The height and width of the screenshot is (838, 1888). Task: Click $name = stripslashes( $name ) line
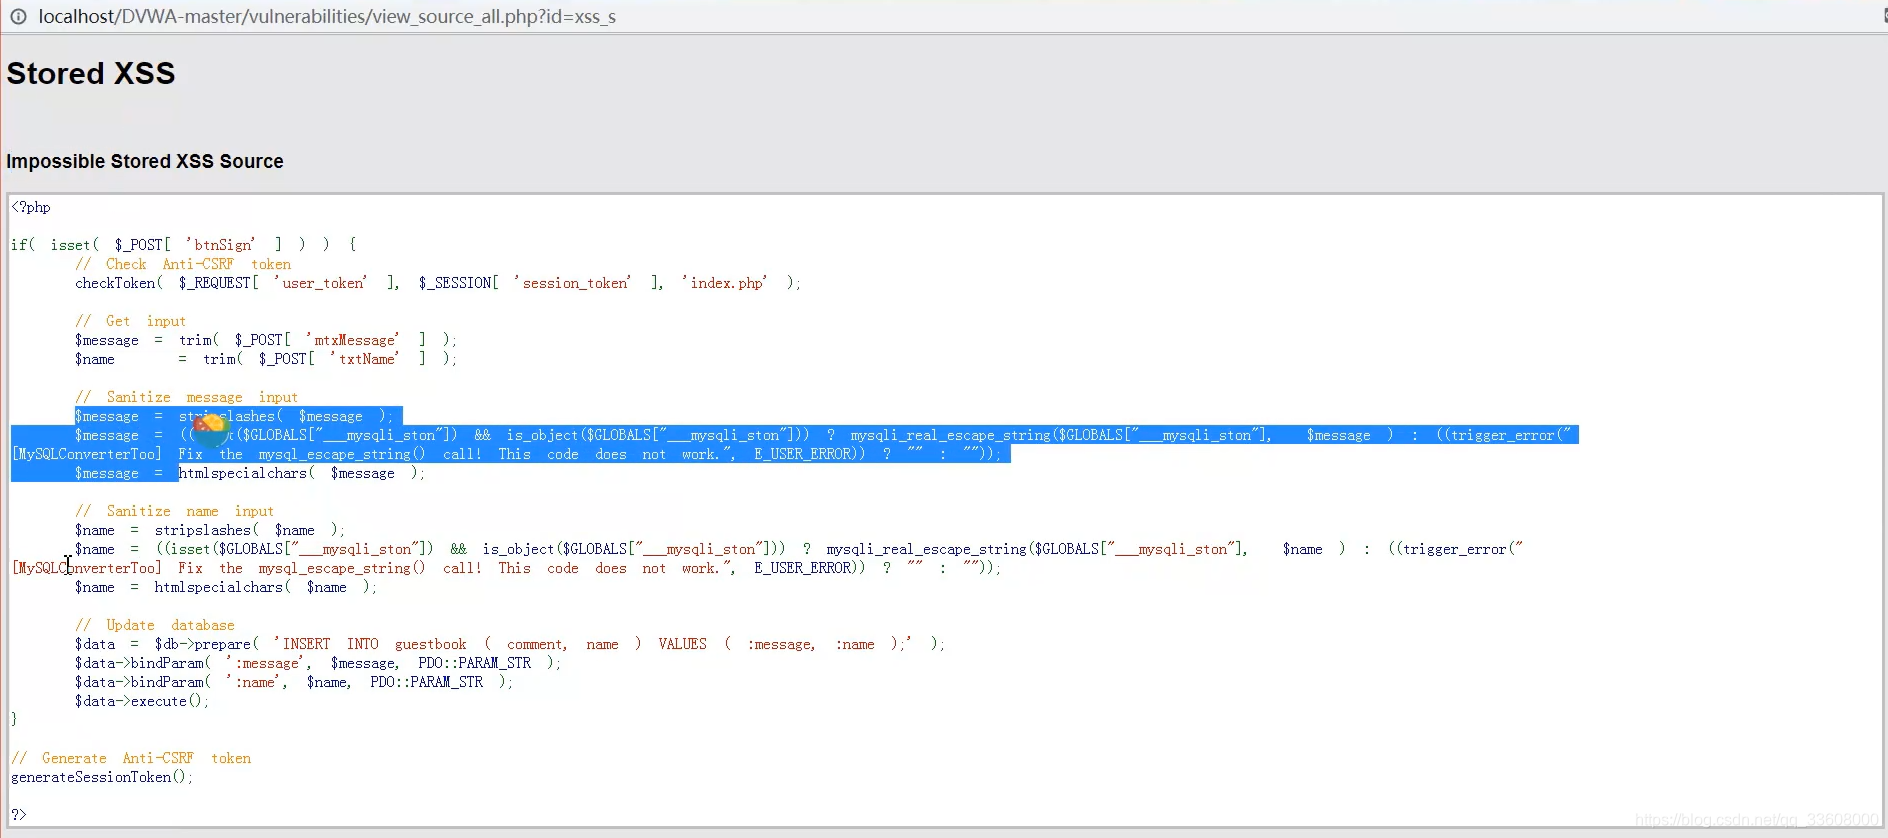(210, 530)
